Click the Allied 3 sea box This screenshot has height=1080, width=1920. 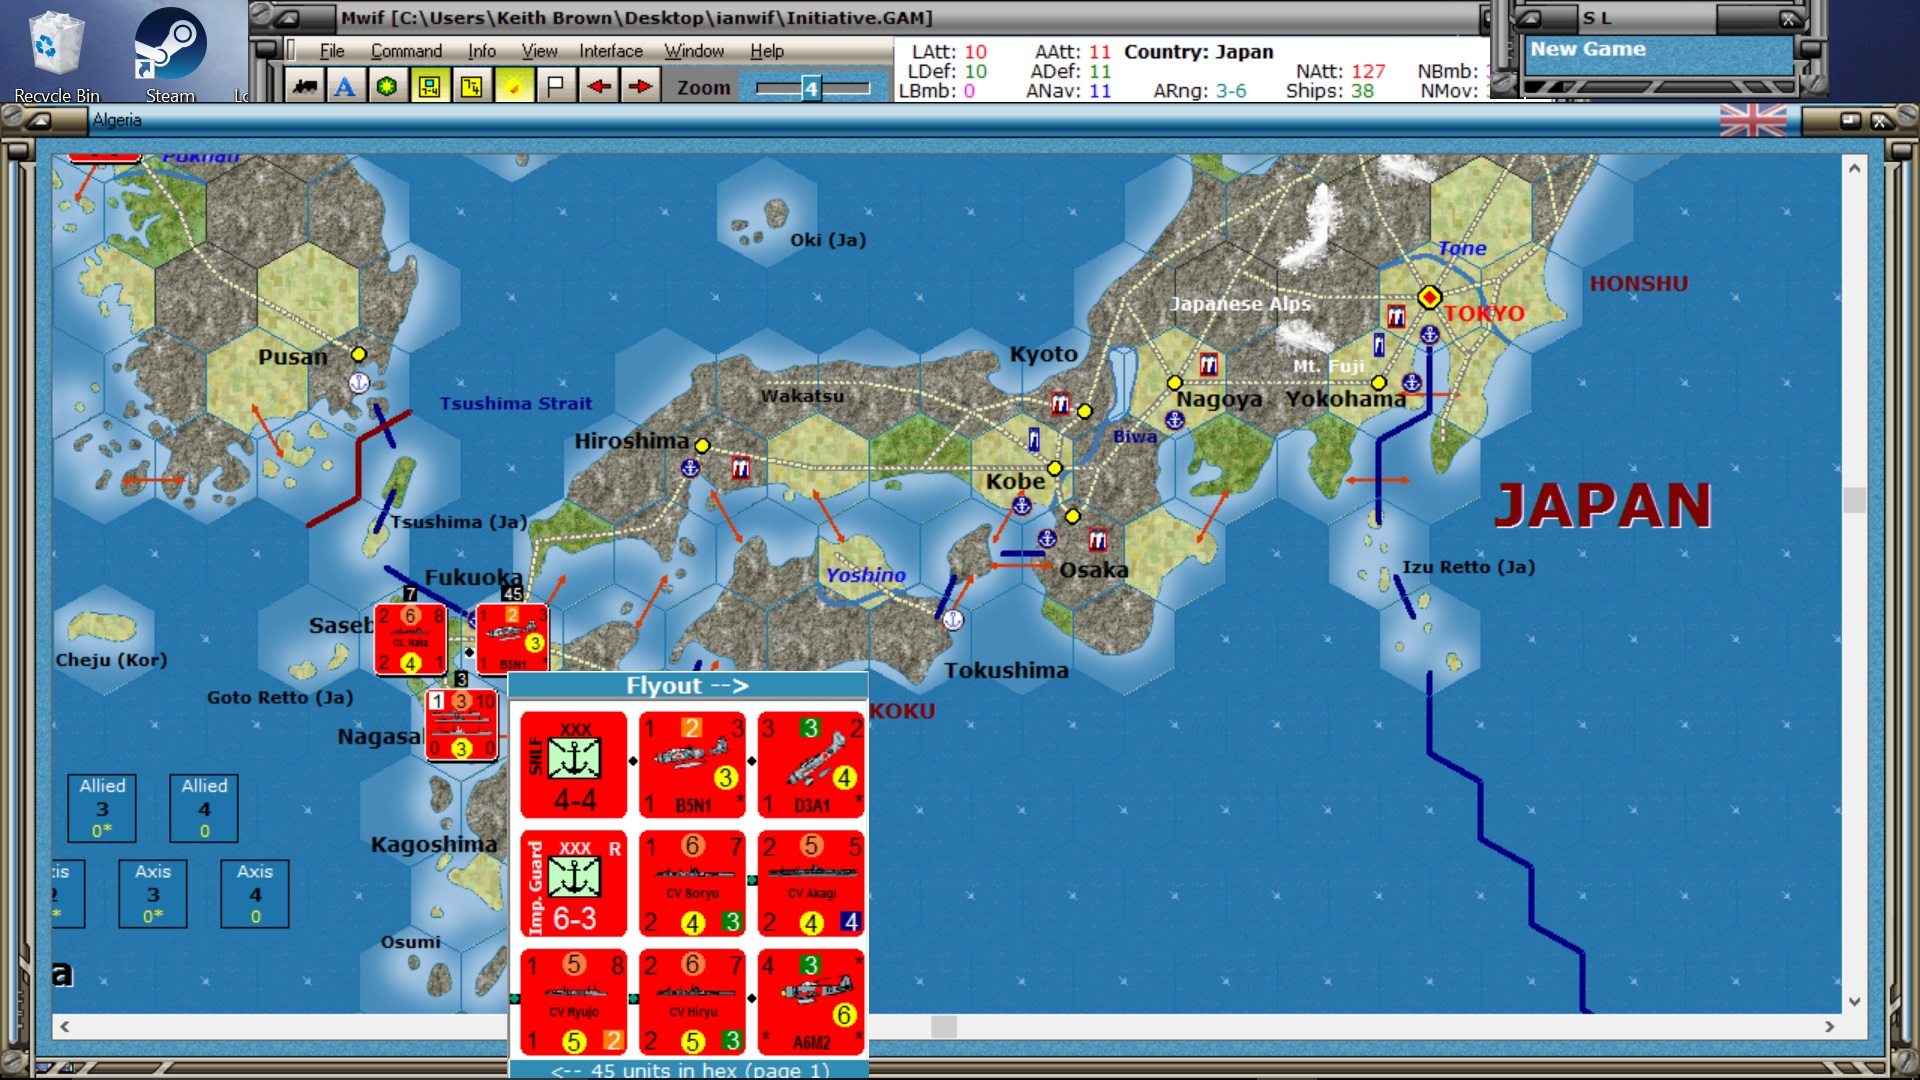pyautogui.click(x=102, y=808)
